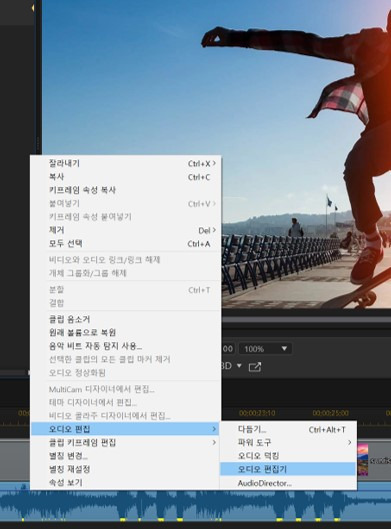Open the 100% preview zoom dropdown
Screen dimensions: 391x529
[265, 349]
